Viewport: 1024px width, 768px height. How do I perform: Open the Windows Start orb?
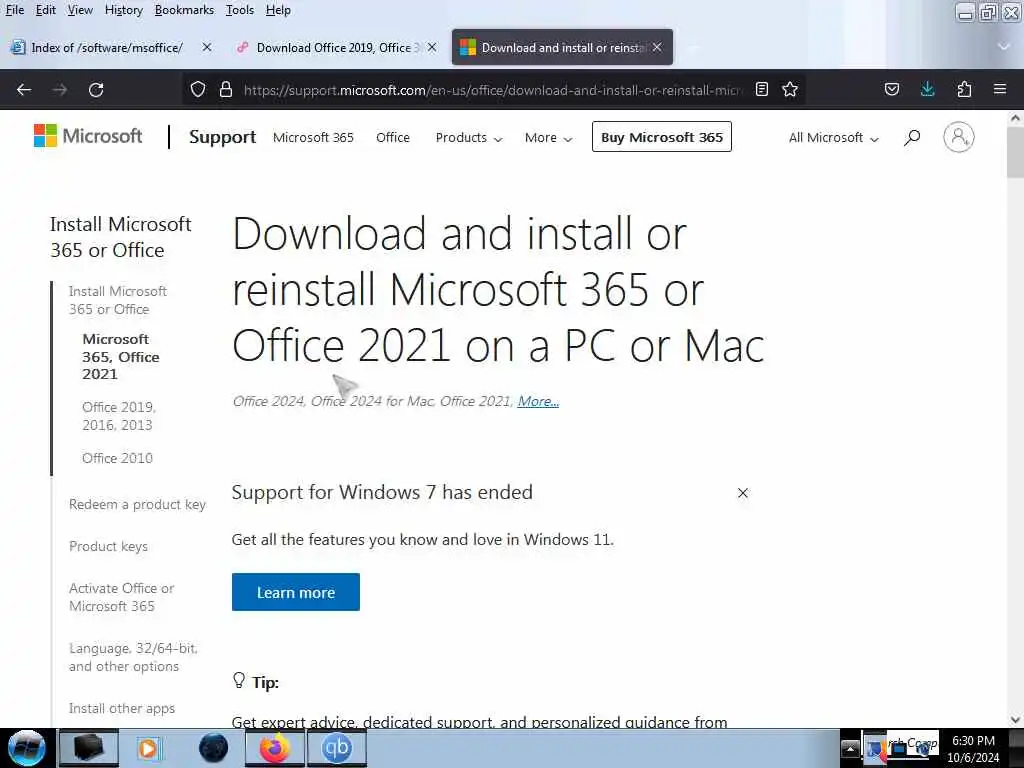27,748
